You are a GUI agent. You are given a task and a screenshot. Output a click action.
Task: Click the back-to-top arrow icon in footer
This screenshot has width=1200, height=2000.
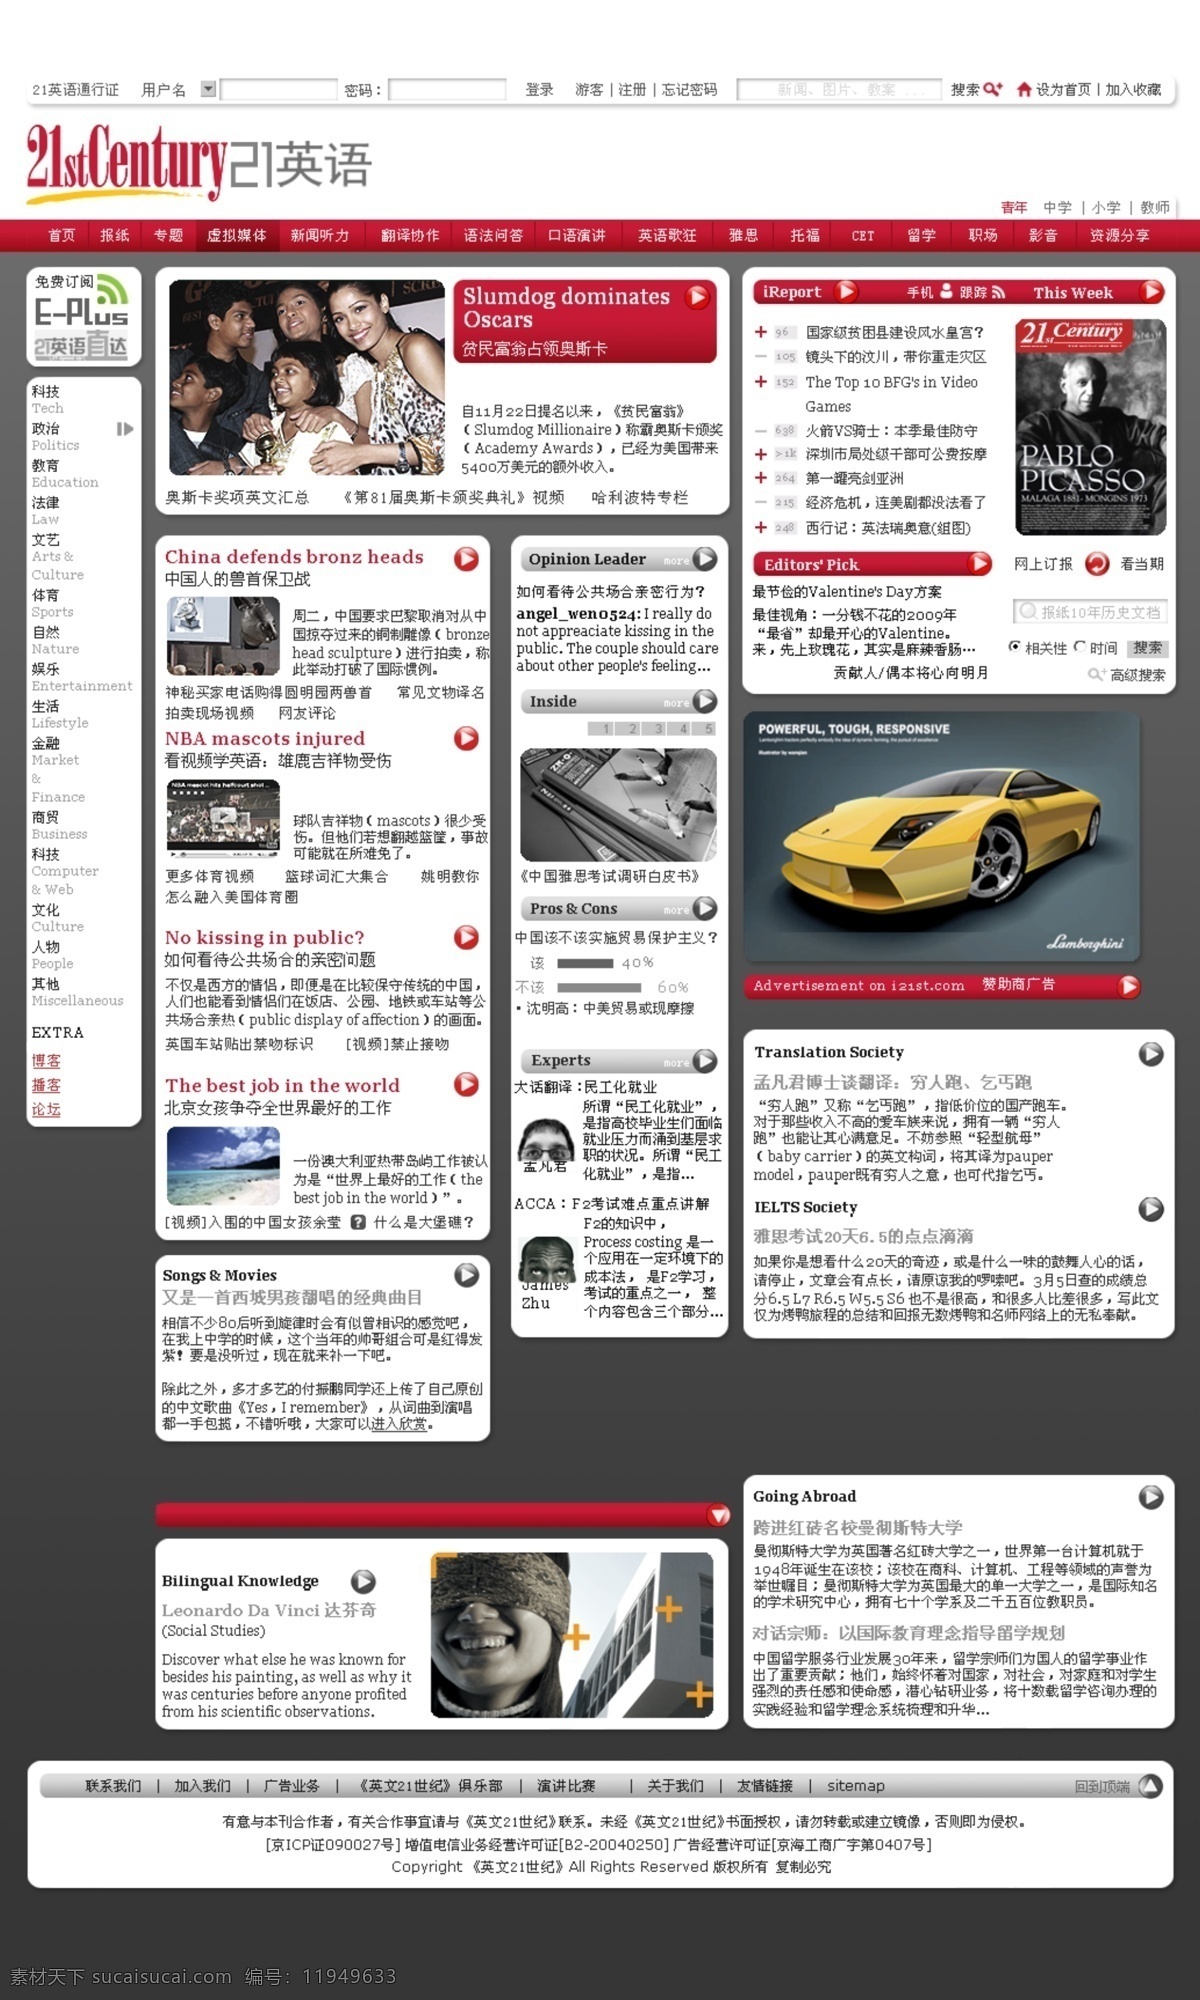pyautogui.click(x=1150, y=1786)
